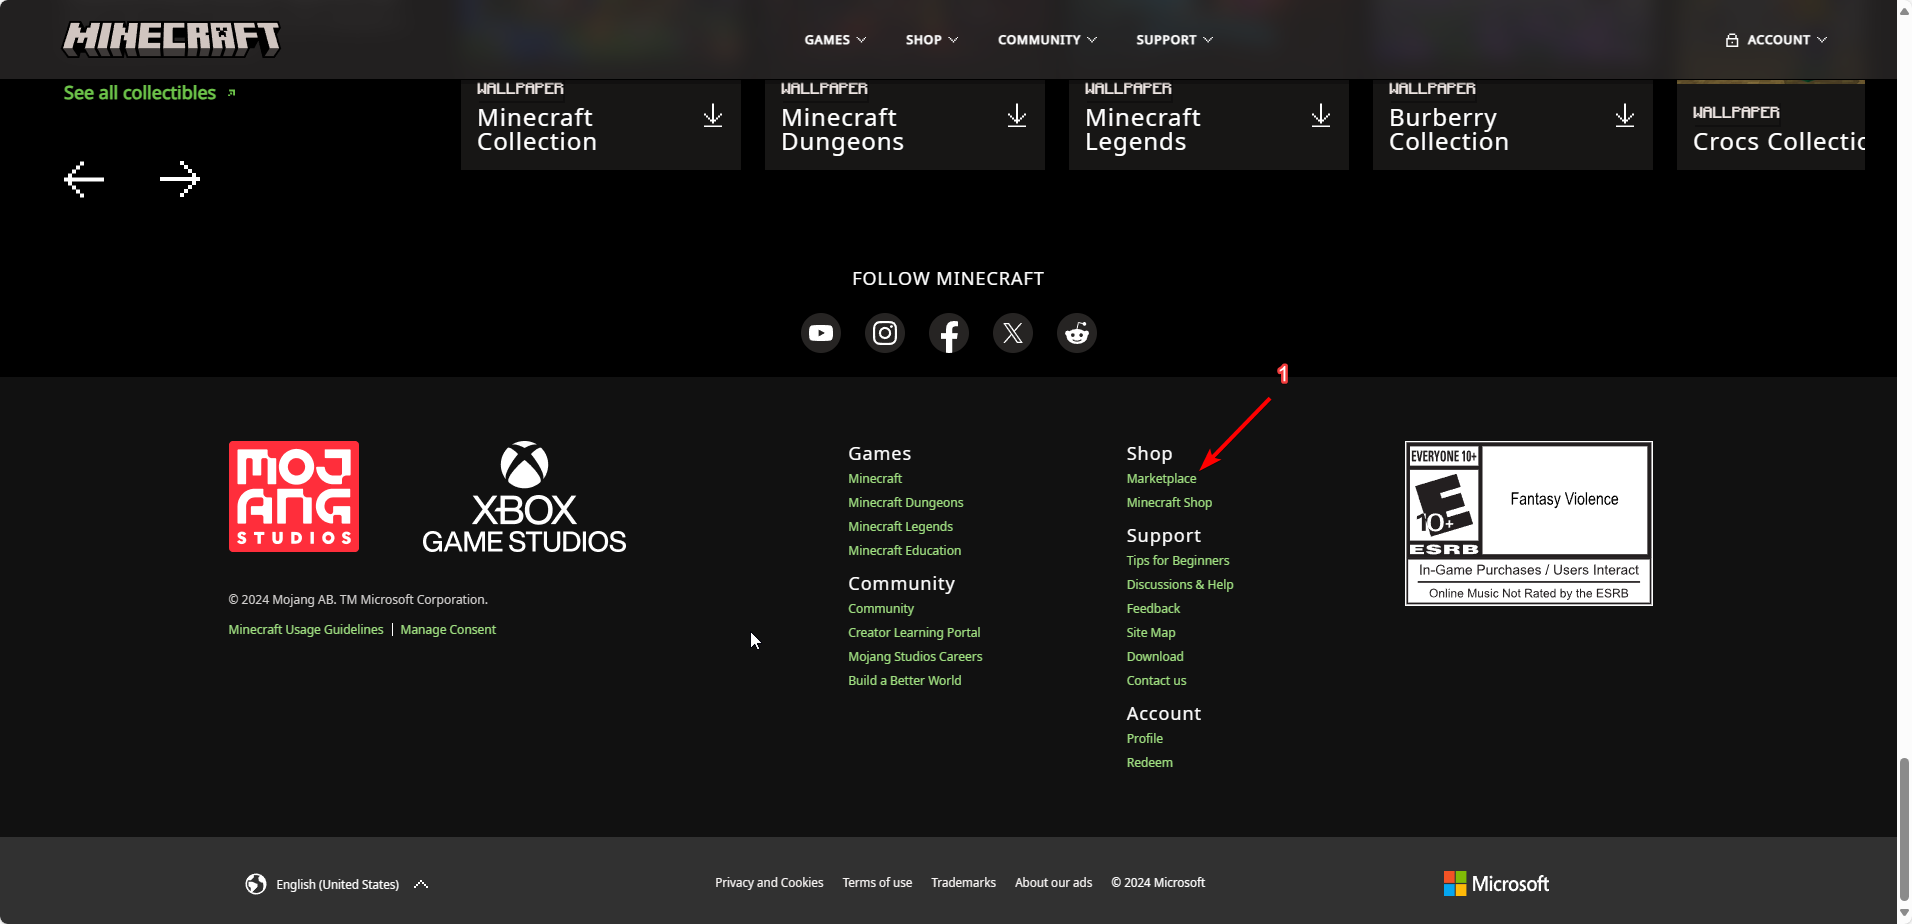Open the Redeem link under Account

coord(1149,763)
